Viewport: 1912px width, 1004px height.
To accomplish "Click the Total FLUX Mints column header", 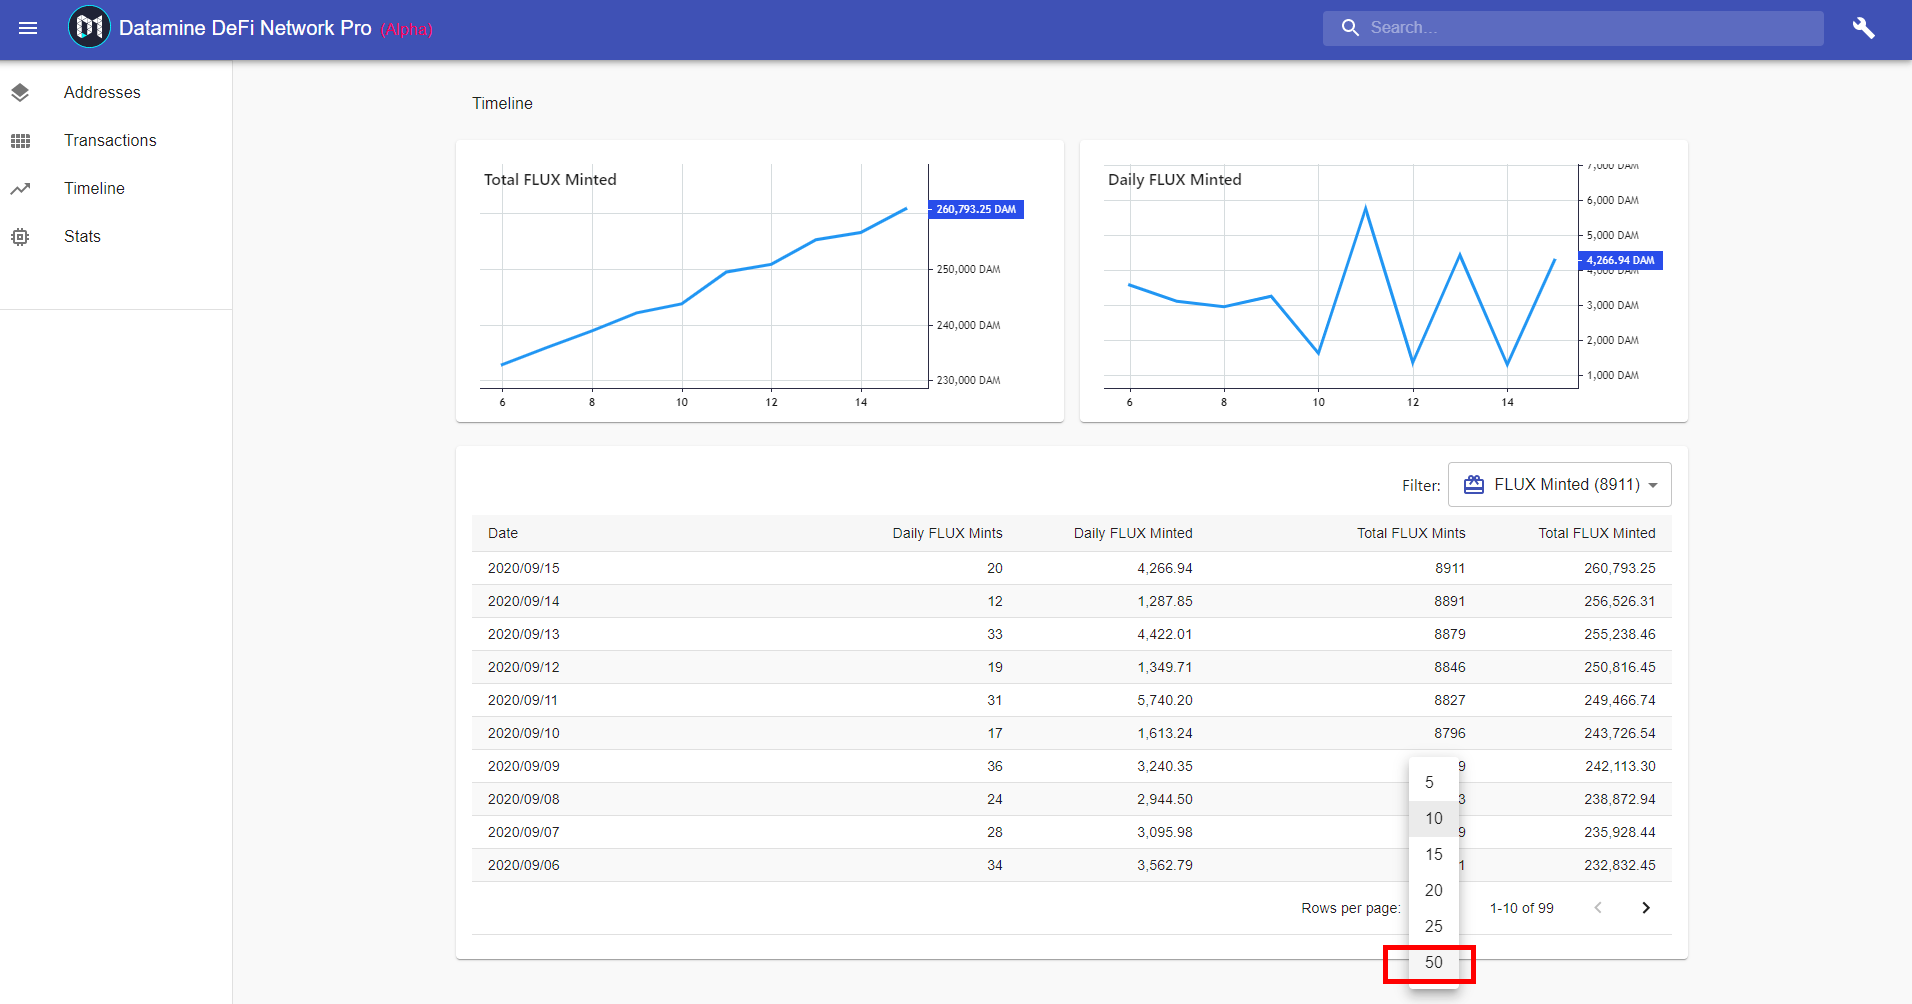I will pyautogui.click(x=1411, y=533).
